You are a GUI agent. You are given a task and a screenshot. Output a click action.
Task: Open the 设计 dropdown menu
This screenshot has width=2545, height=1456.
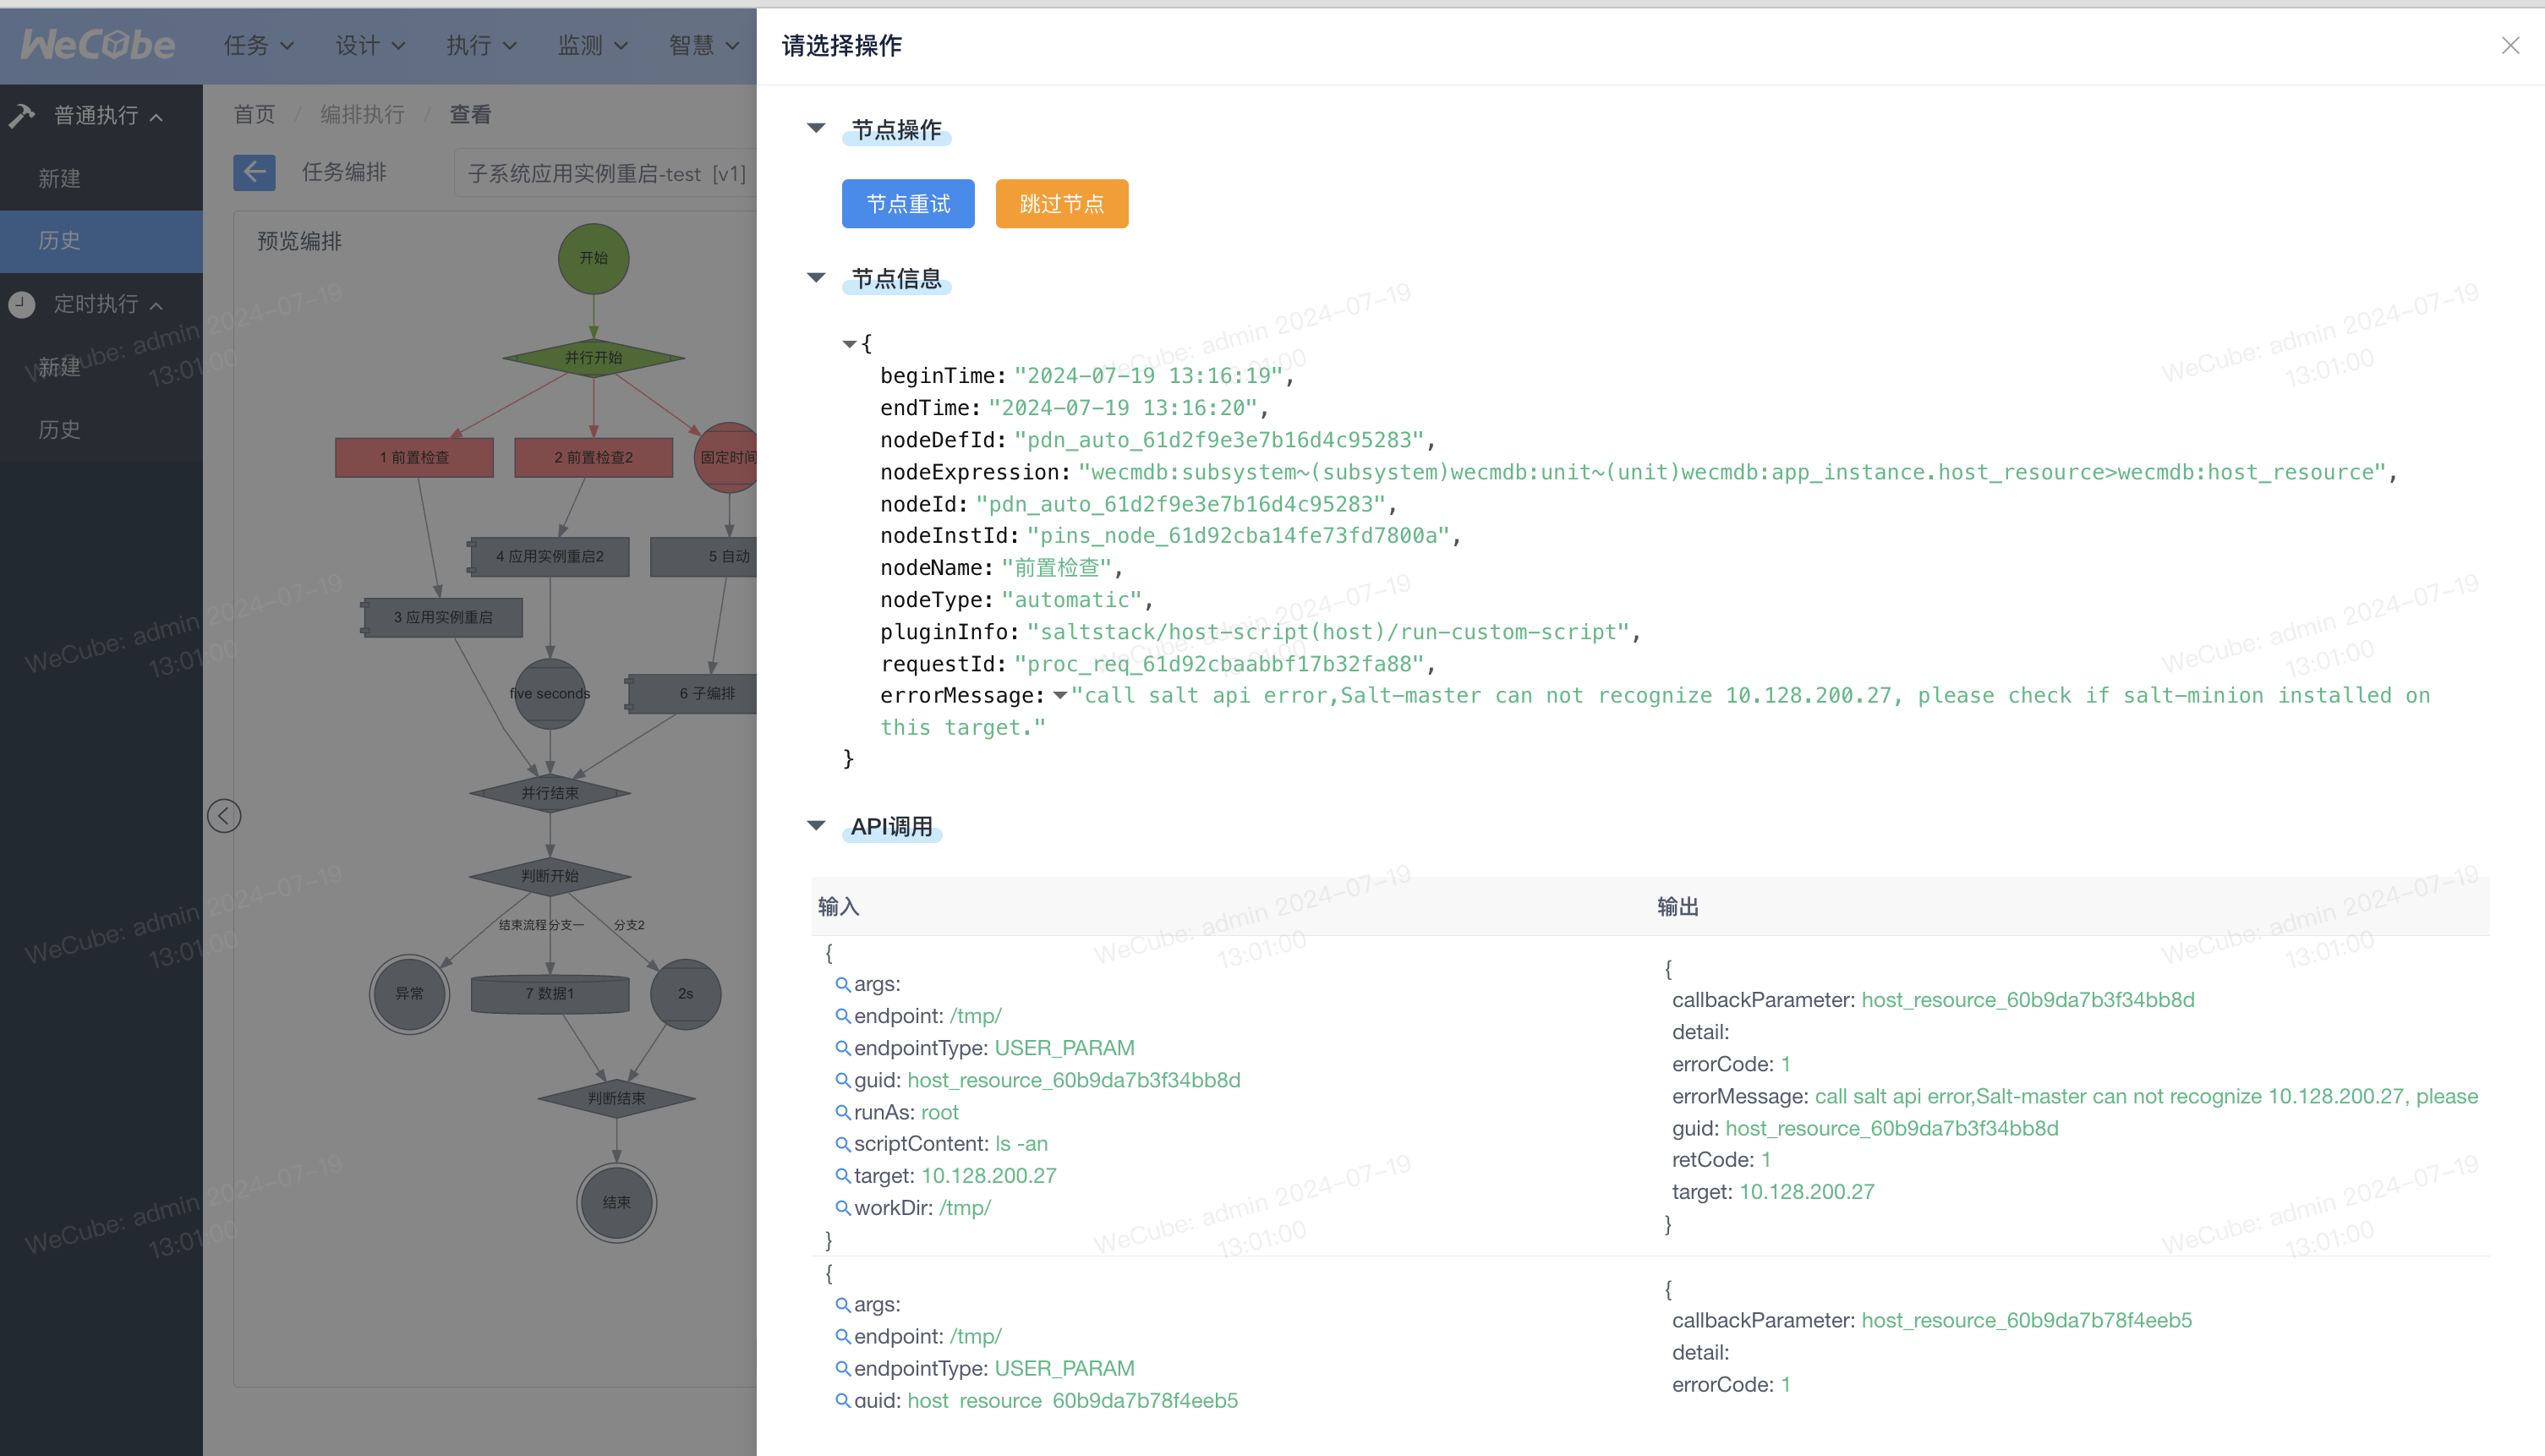pyautogui.click(x=370, y=45)
